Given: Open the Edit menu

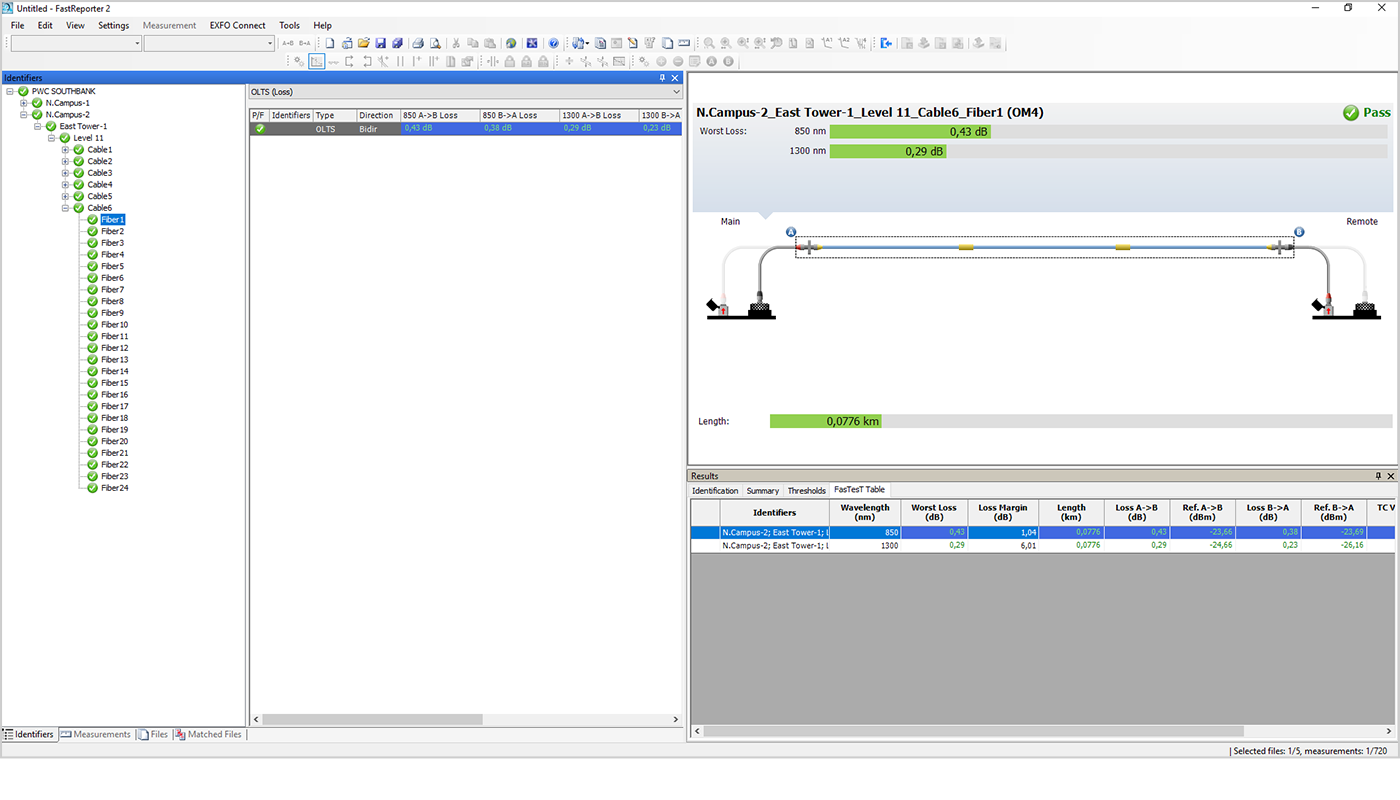Looking at the screenshot, I should click(45, 25).
